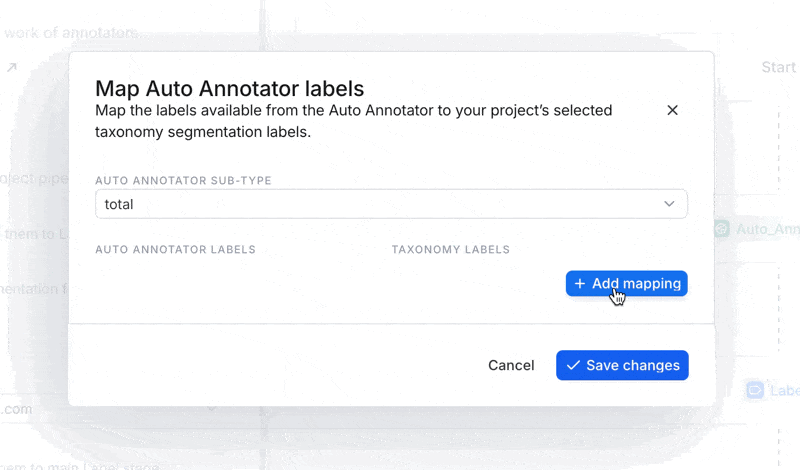Click the dialog description paragraph text
The image size is (800, 470).
tap(354, 121)
